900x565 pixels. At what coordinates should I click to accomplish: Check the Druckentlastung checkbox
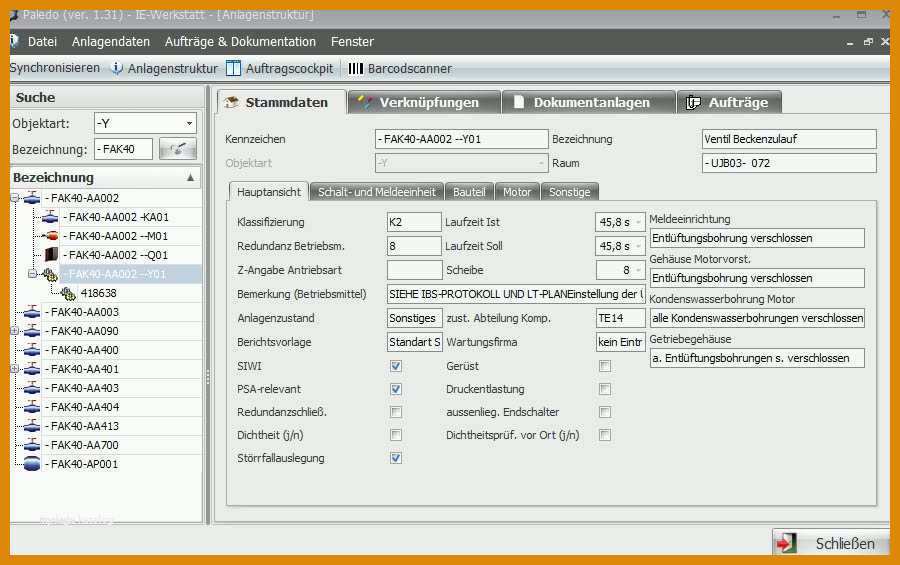click(605, 389)
